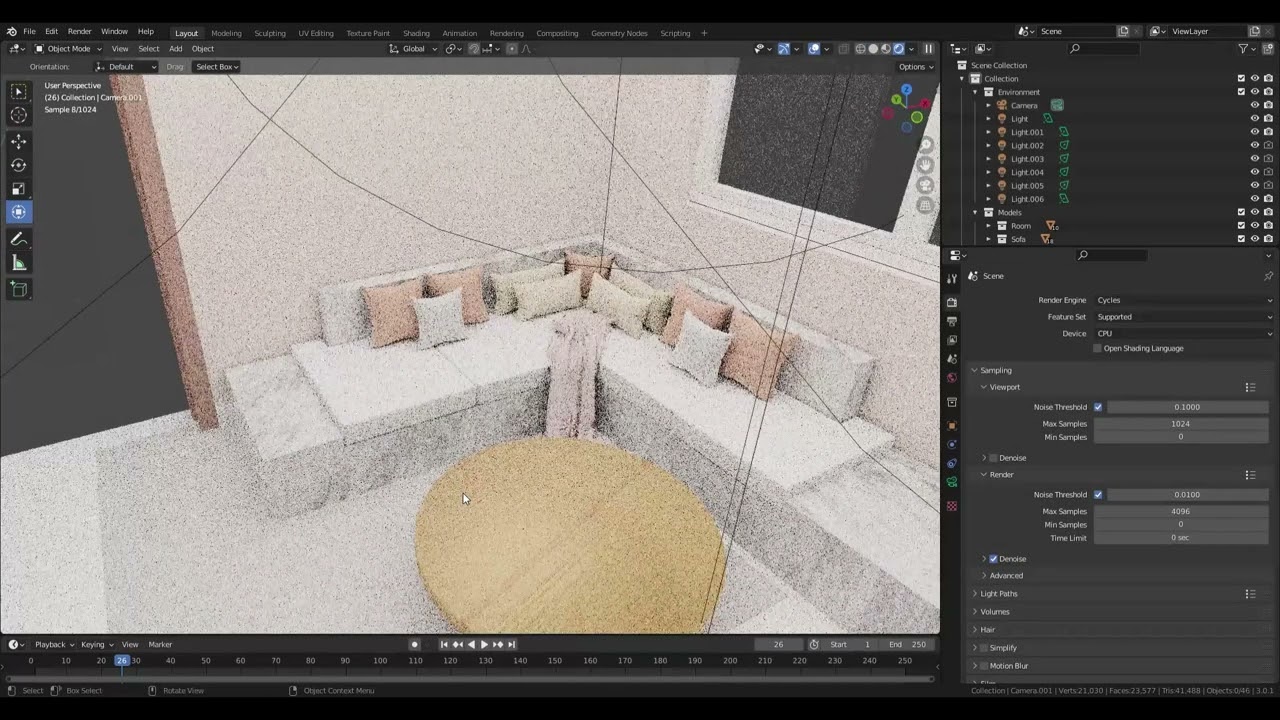Jump to the last frame button
1280x720 pixels.
[x=511, y=645]
